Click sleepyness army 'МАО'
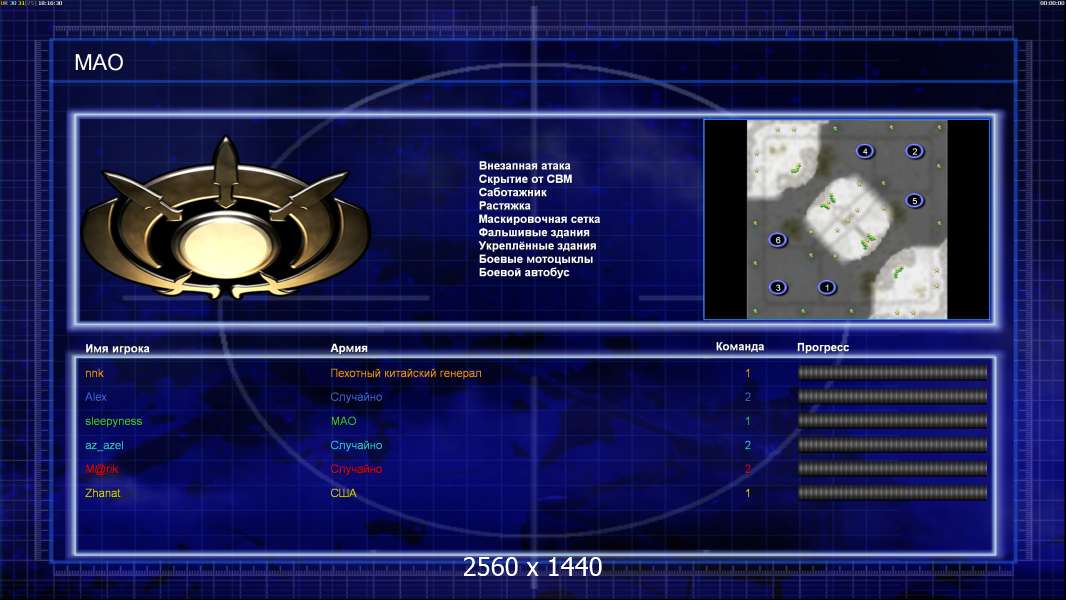The width and height of the screenshot is (1066, 600). point(343,421)
